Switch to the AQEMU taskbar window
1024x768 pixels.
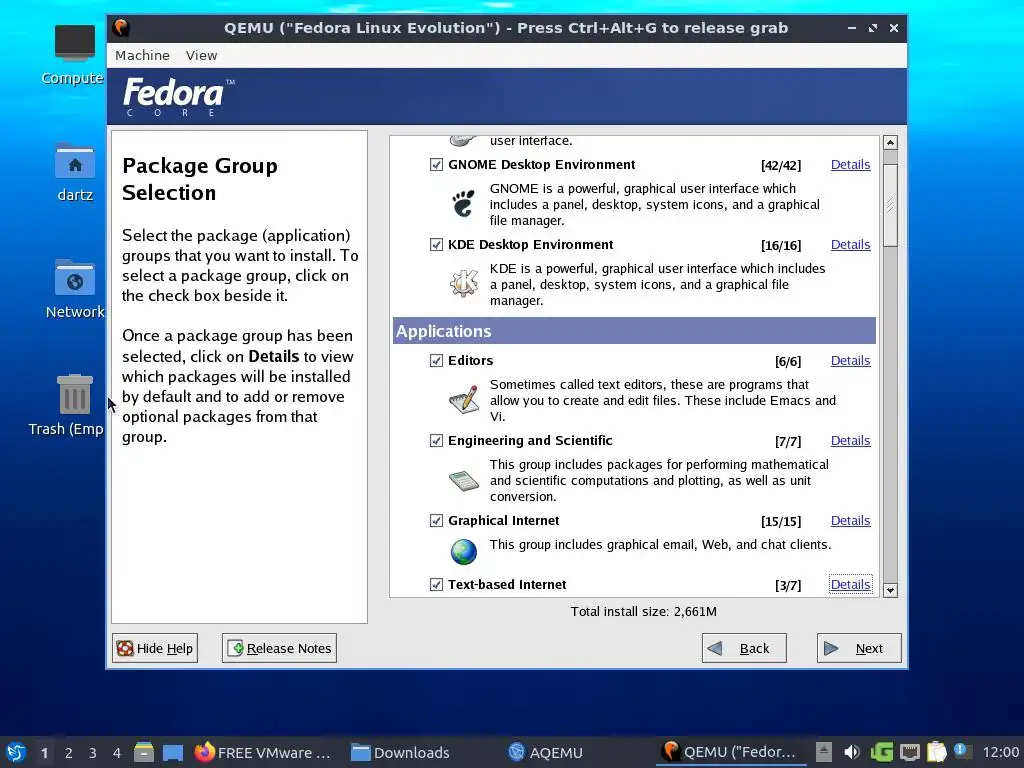[545, 752]
